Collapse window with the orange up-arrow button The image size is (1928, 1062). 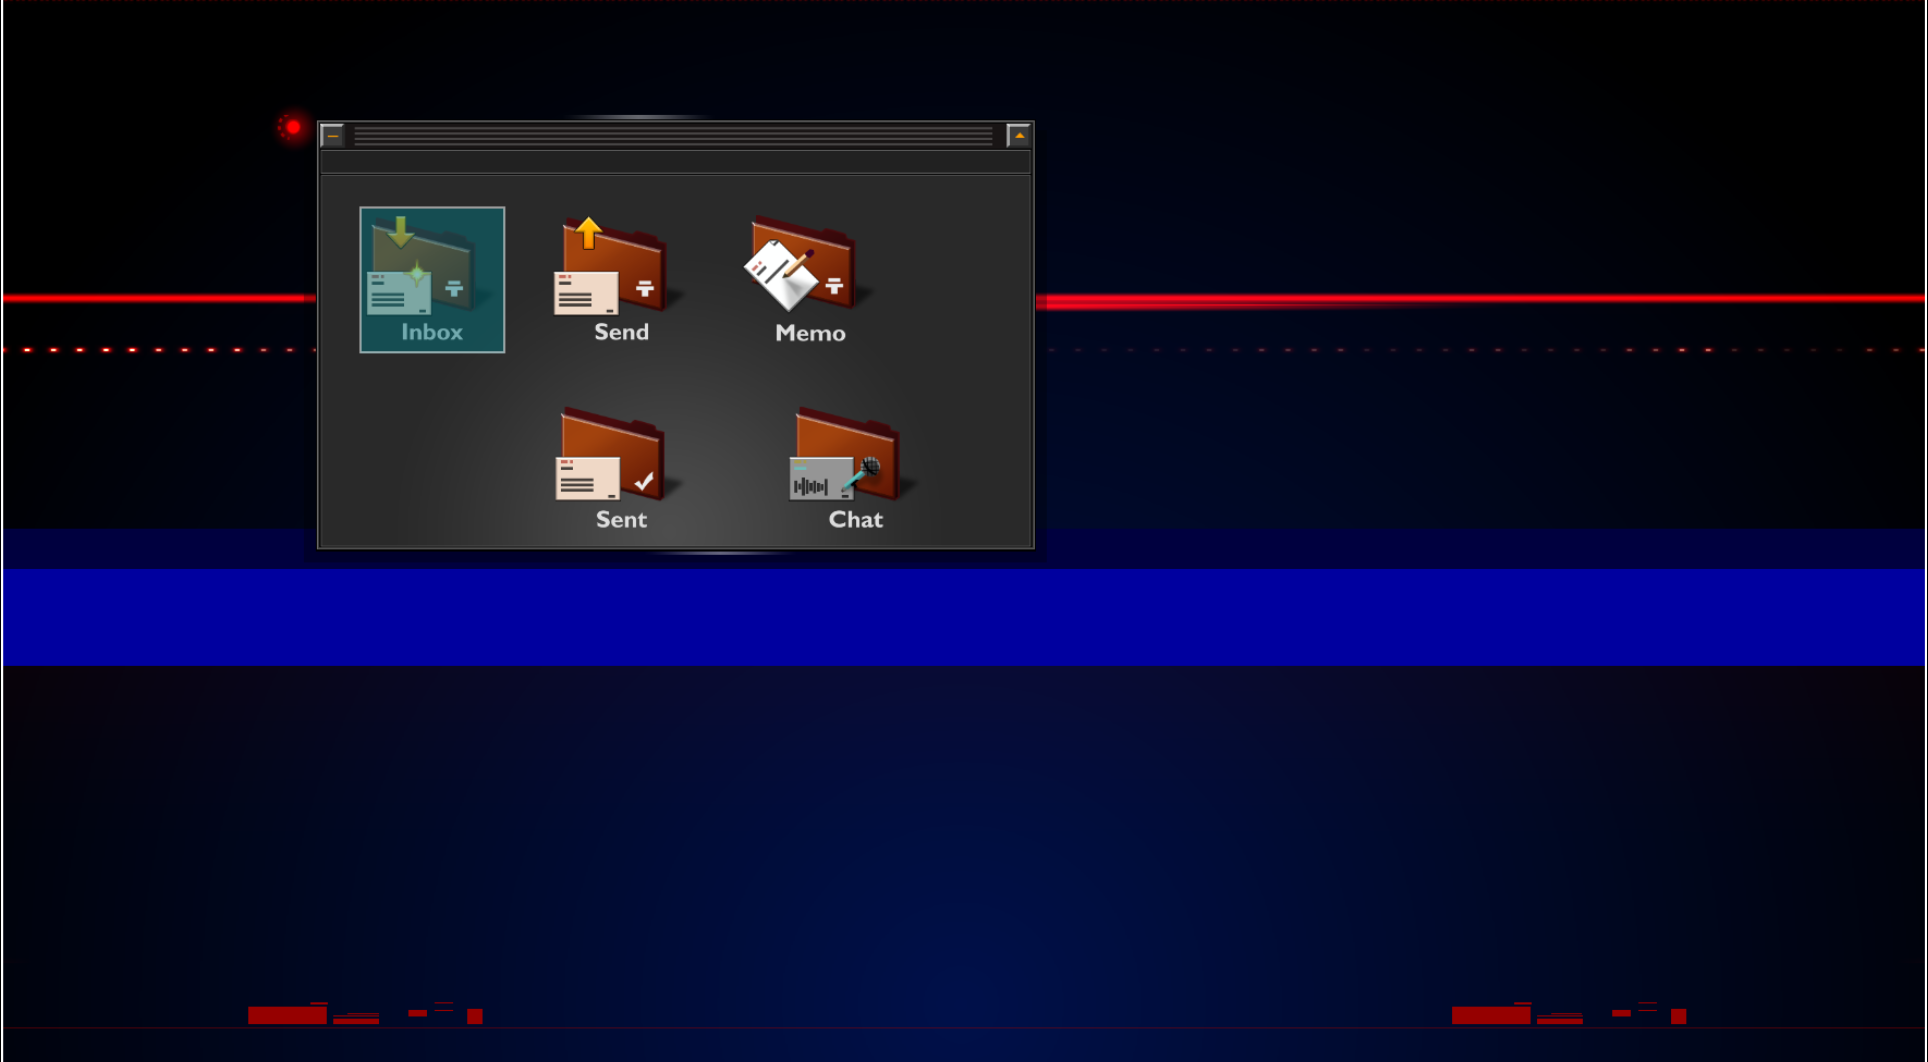coord(1018,135)
